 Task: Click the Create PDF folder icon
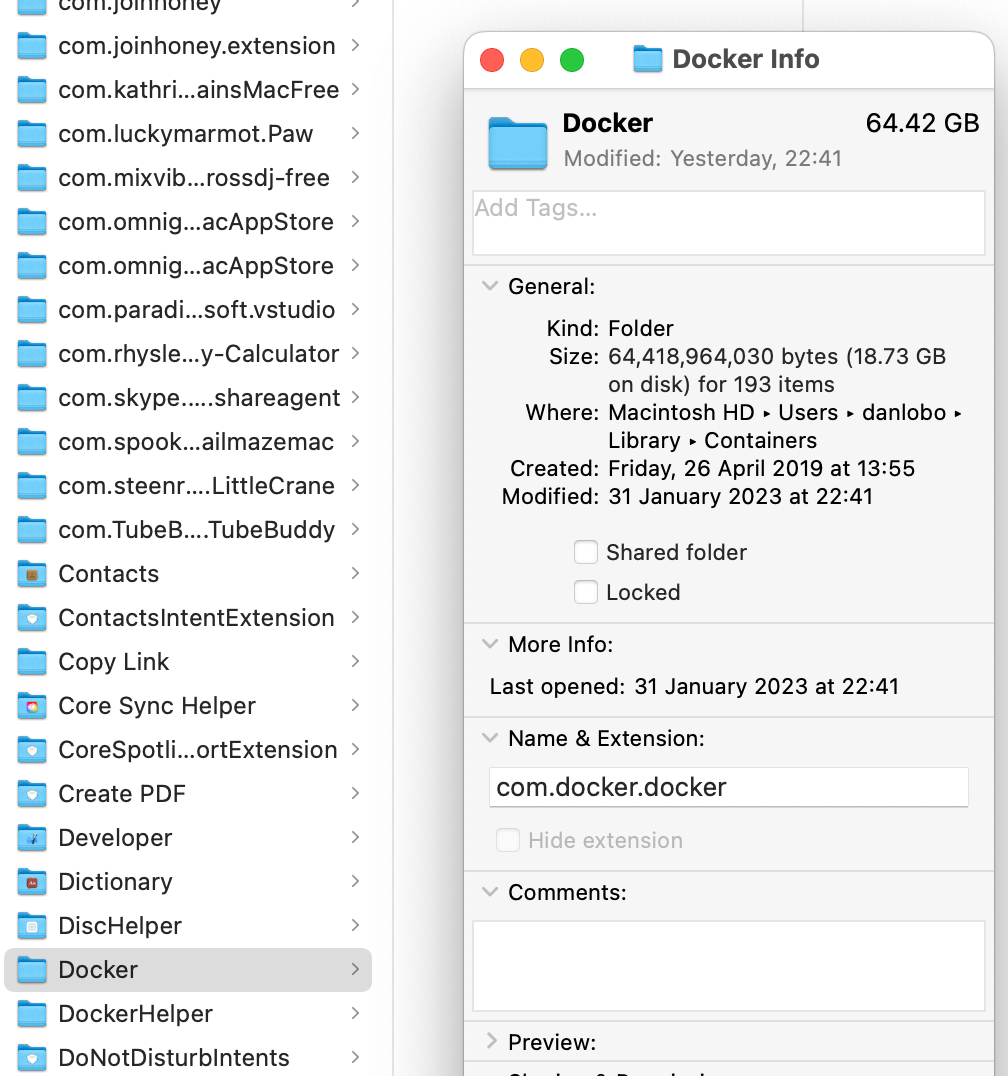coord(32,794)
